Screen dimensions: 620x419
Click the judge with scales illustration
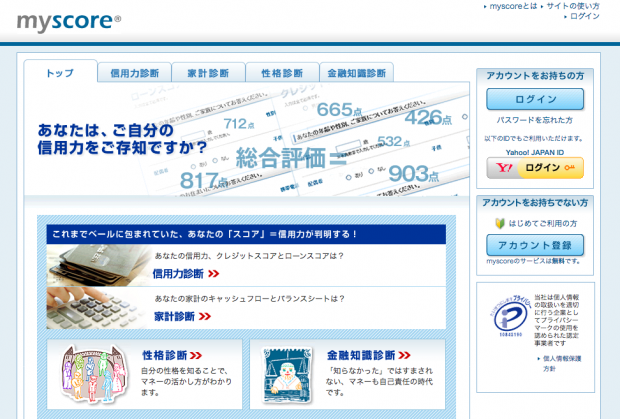coord(288,375)
